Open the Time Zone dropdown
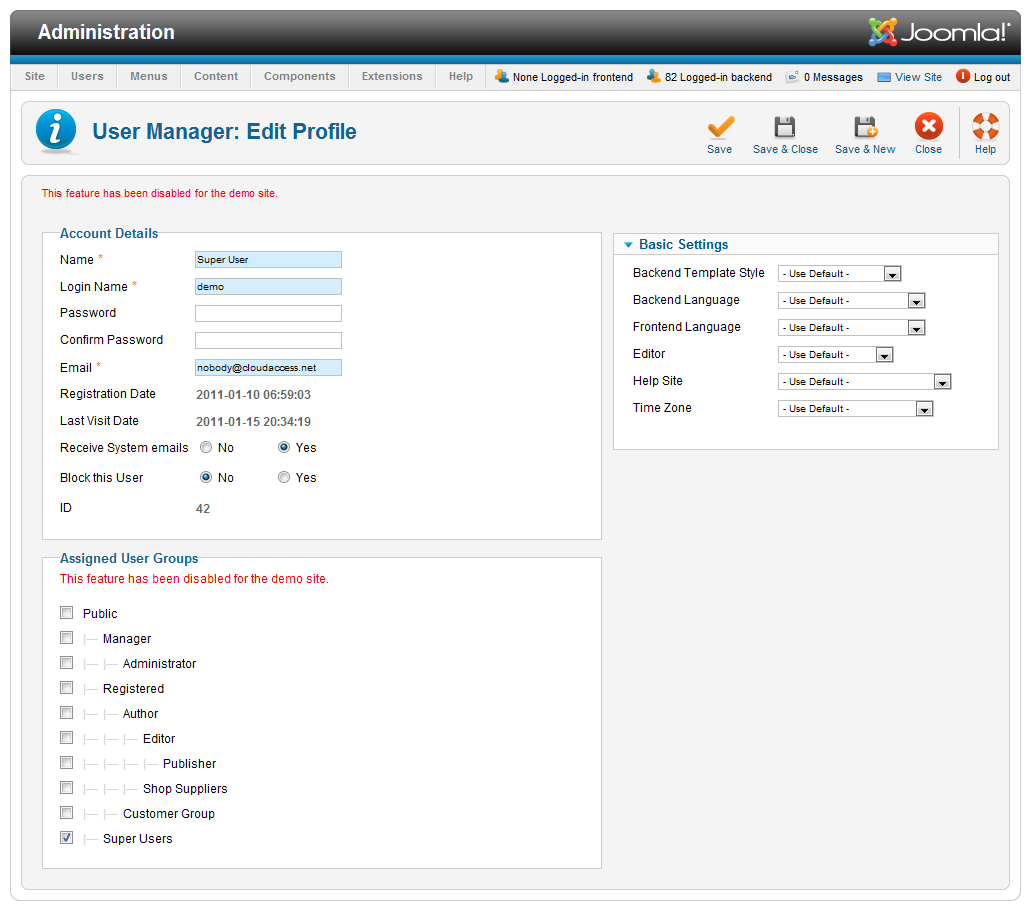Viewport: 1031px width, 911px height. pyautogui.click(x=855, y=409)
